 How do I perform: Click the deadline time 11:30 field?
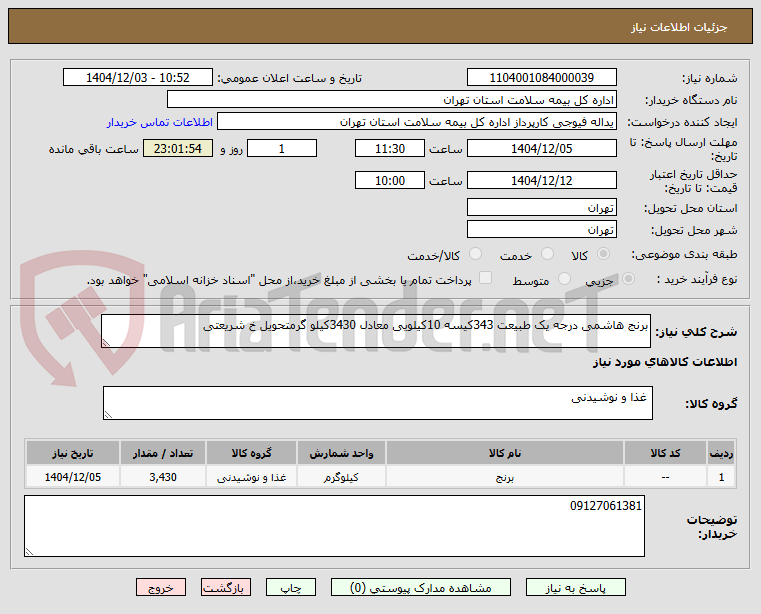(390, 148)
